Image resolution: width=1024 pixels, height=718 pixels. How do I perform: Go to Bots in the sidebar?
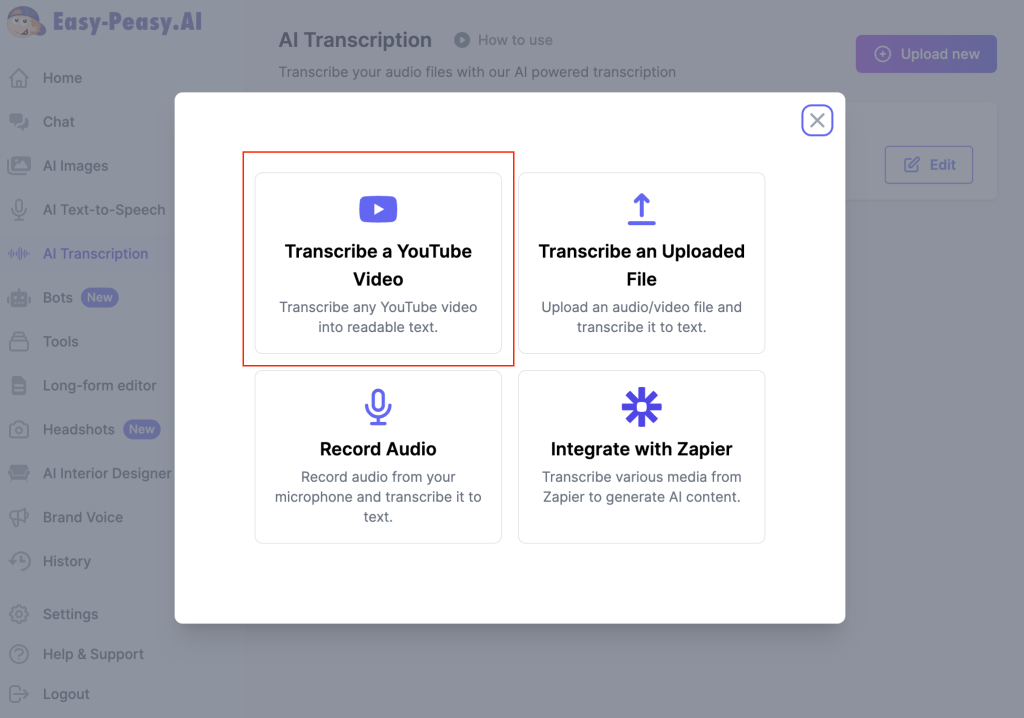coord(58,298)
